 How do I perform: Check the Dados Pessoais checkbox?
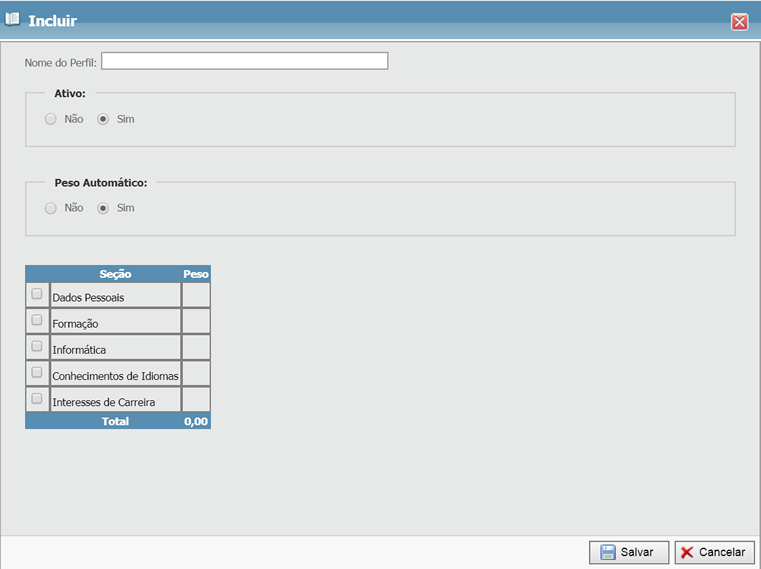pos(37,294)
